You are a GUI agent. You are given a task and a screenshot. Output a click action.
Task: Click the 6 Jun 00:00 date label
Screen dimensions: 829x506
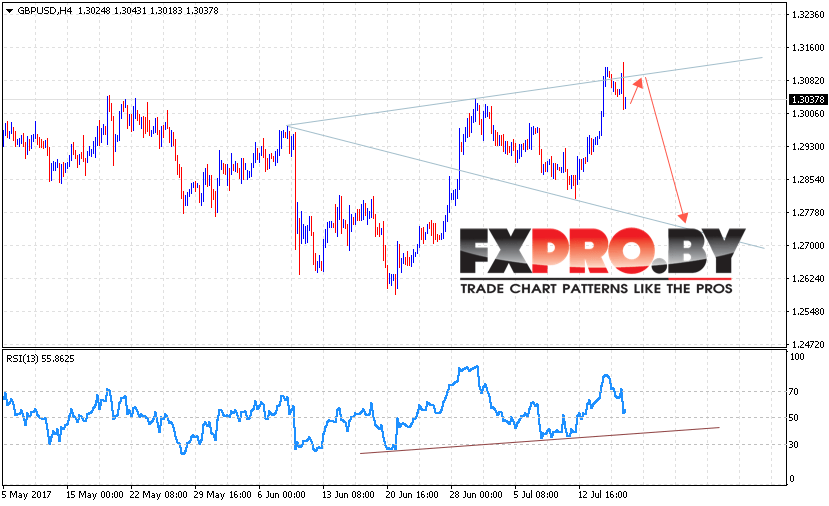click(281, 495)
